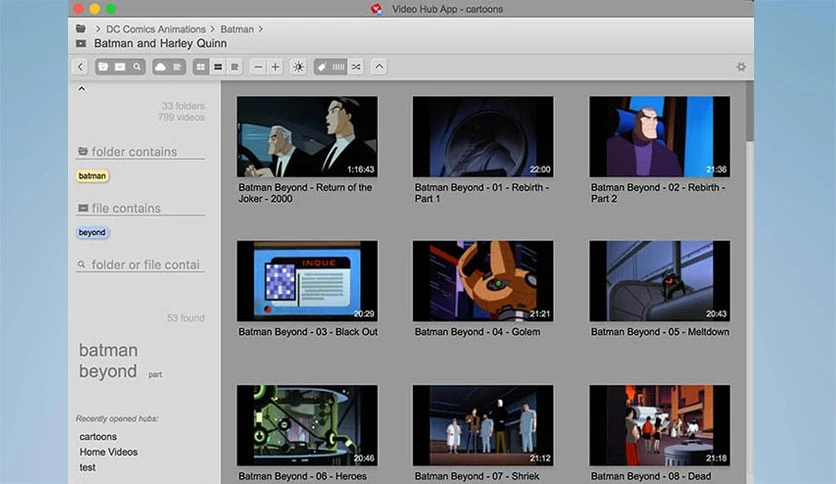The image size is (836, 484).
Task: Collapse the toolbar with up chevron
Action: [x=379, y=67]
